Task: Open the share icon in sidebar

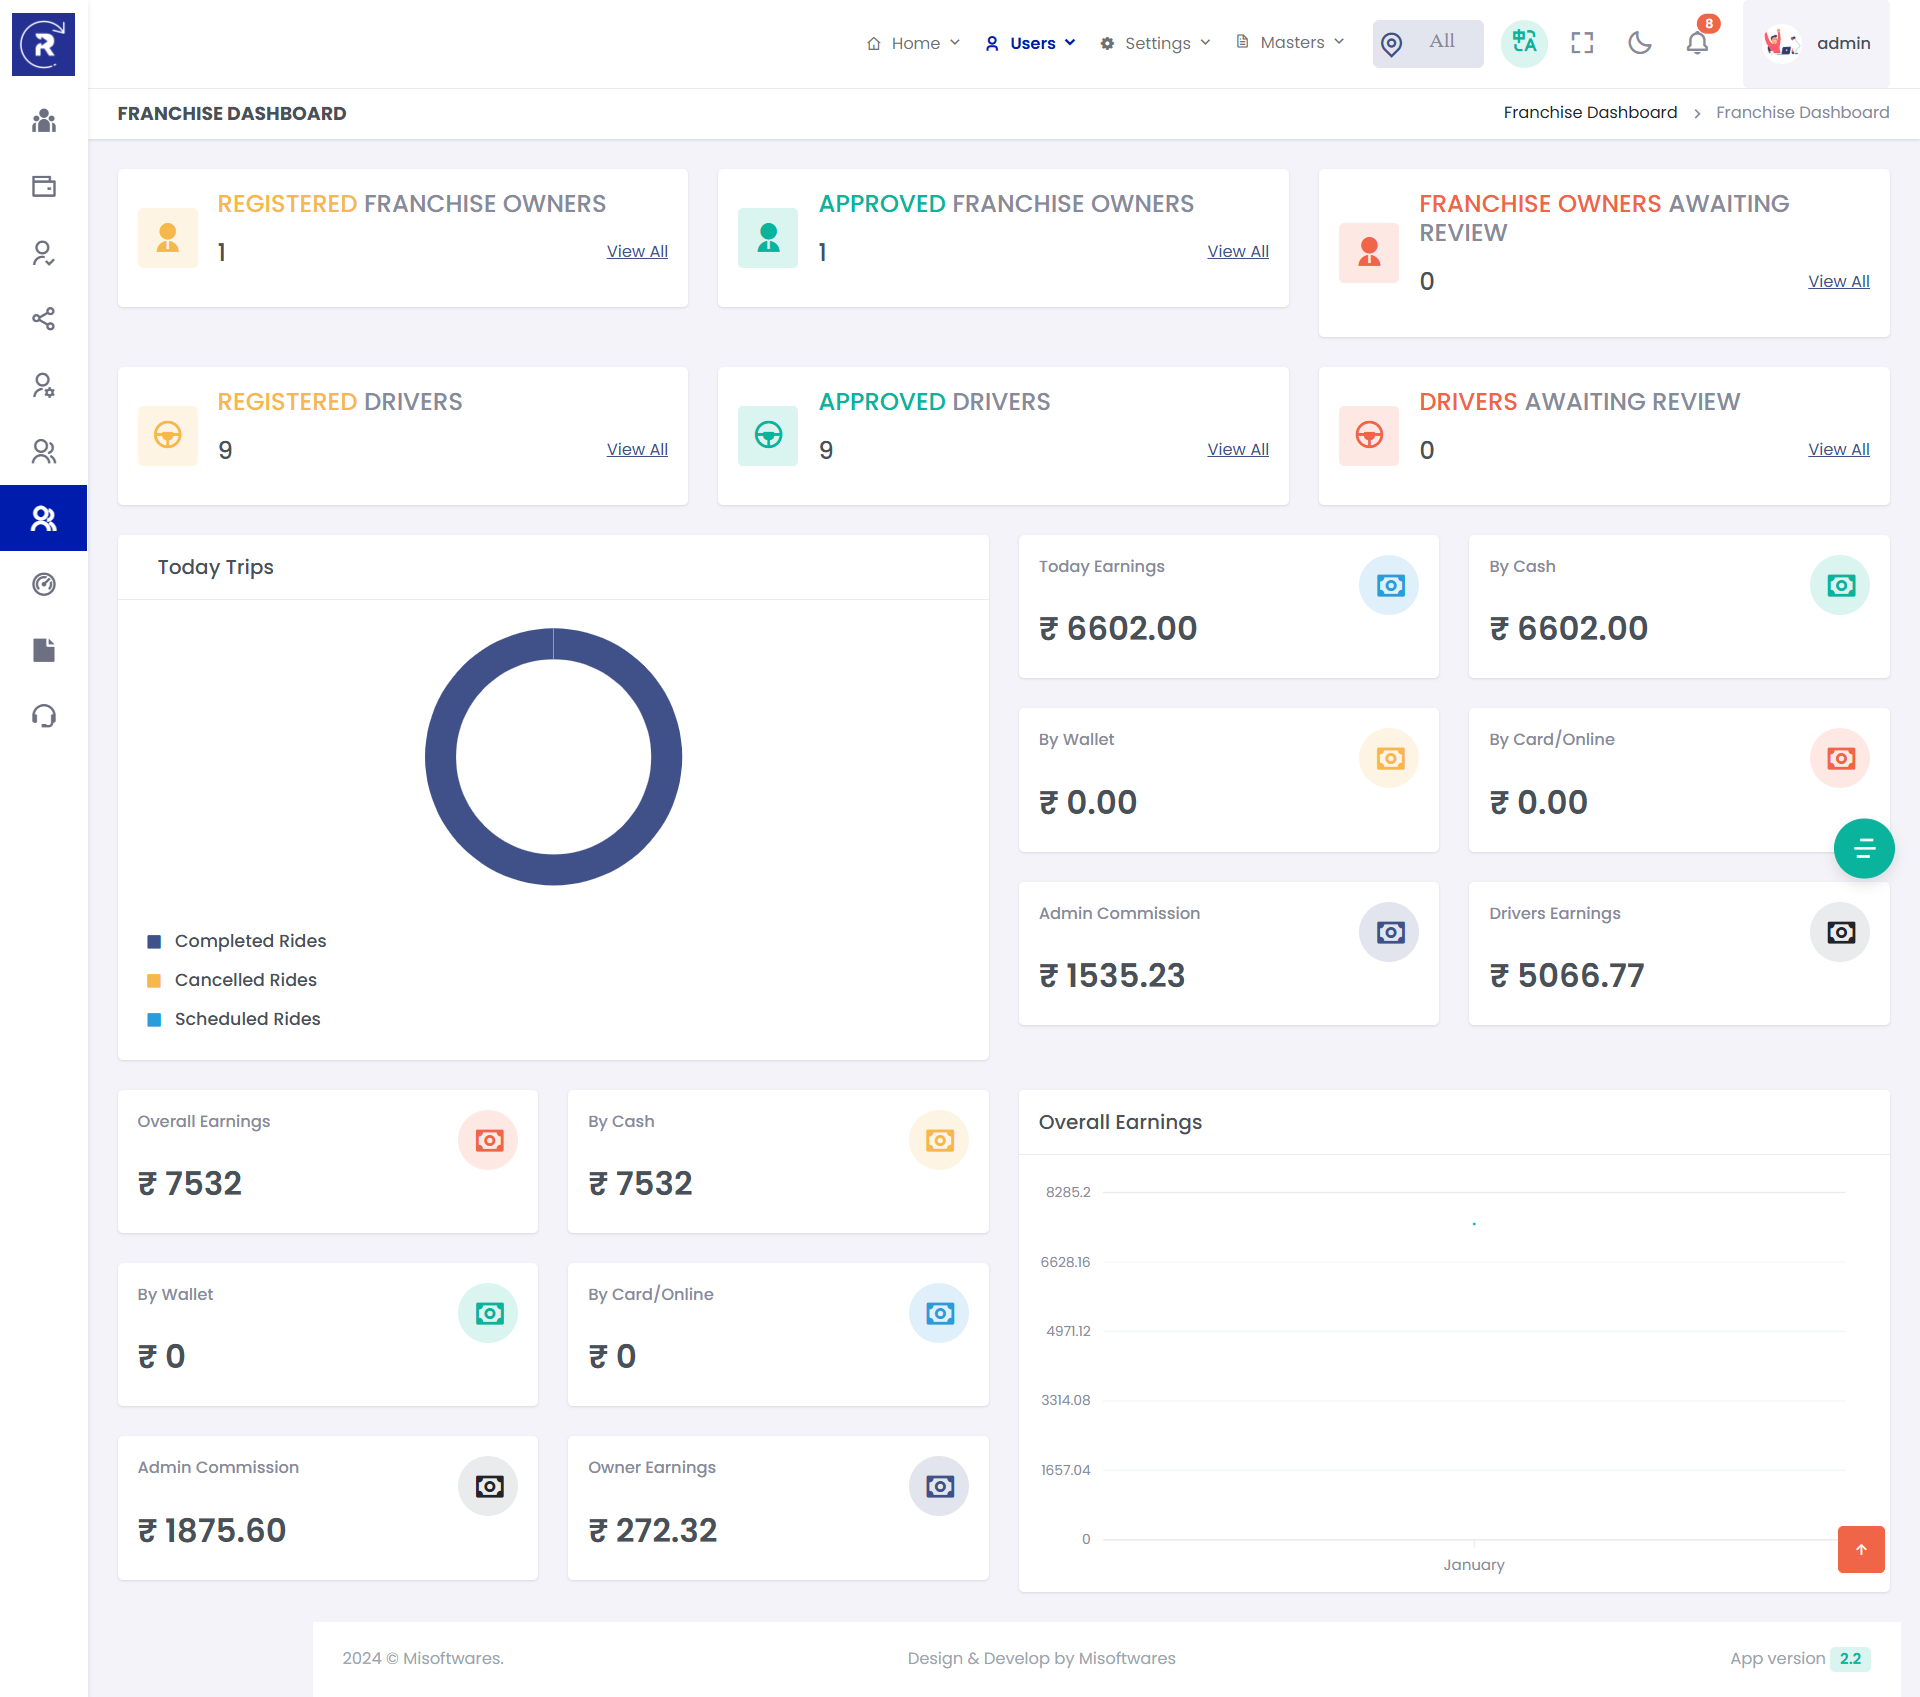Action: pos(43,319)
